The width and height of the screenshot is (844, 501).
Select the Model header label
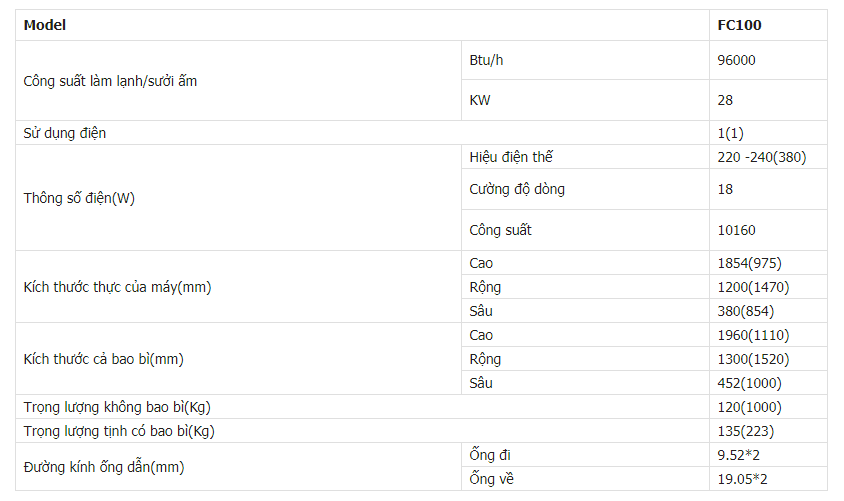[x=45, y=25]
